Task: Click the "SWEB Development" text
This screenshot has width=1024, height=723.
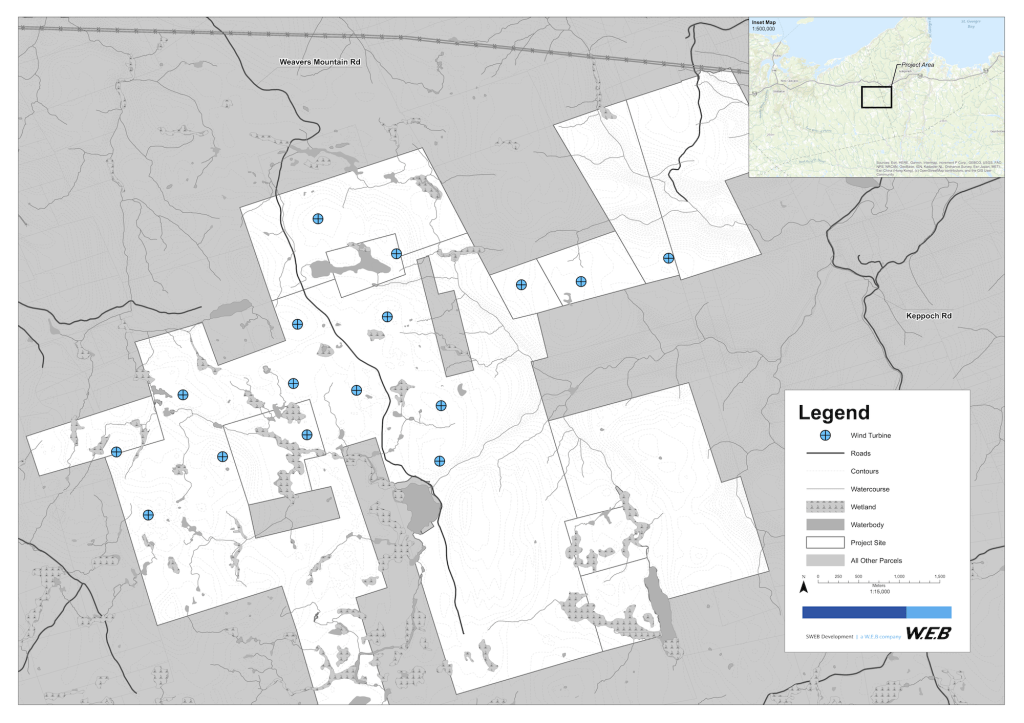Action: [x=829, y=636]
